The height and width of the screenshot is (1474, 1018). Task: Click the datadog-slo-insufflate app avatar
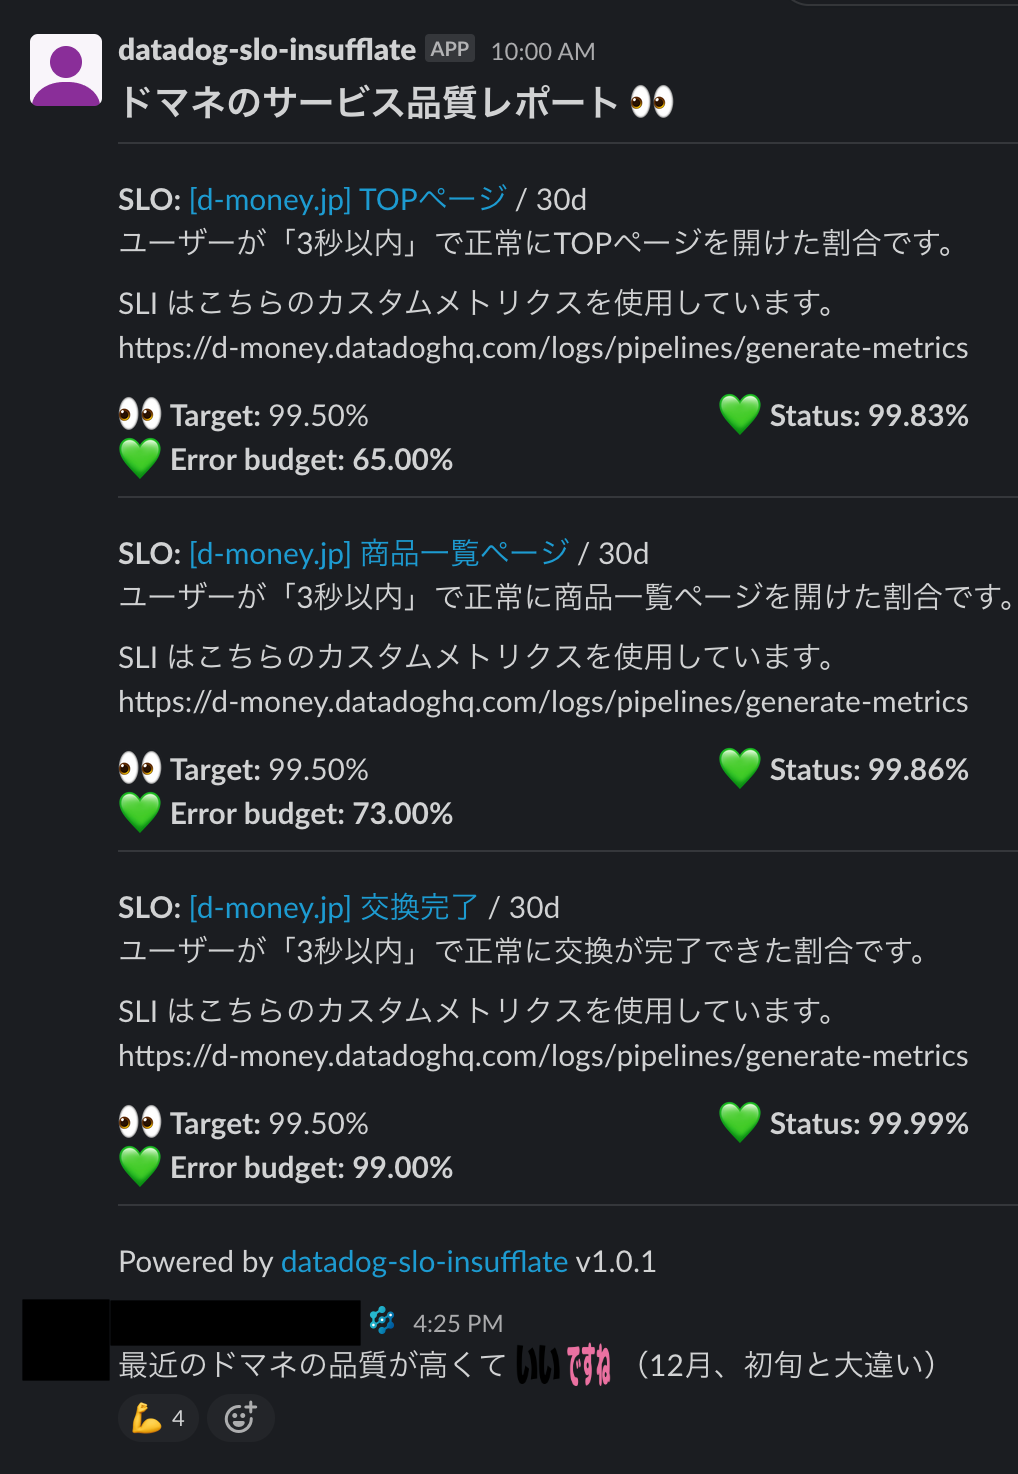click(x=66, y=70)
